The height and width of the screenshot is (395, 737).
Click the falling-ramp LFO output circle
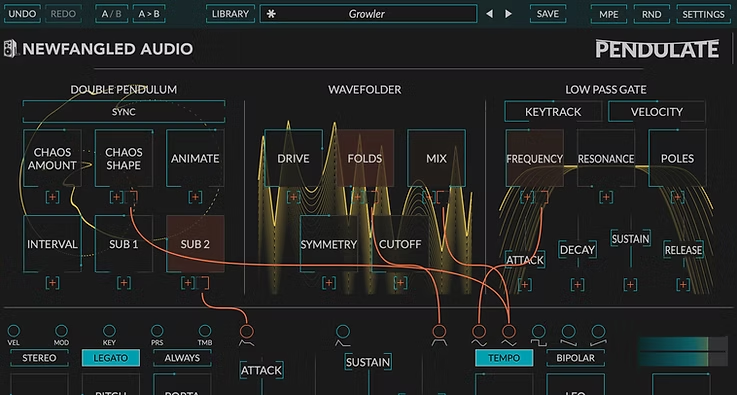[x=569, y=332]
